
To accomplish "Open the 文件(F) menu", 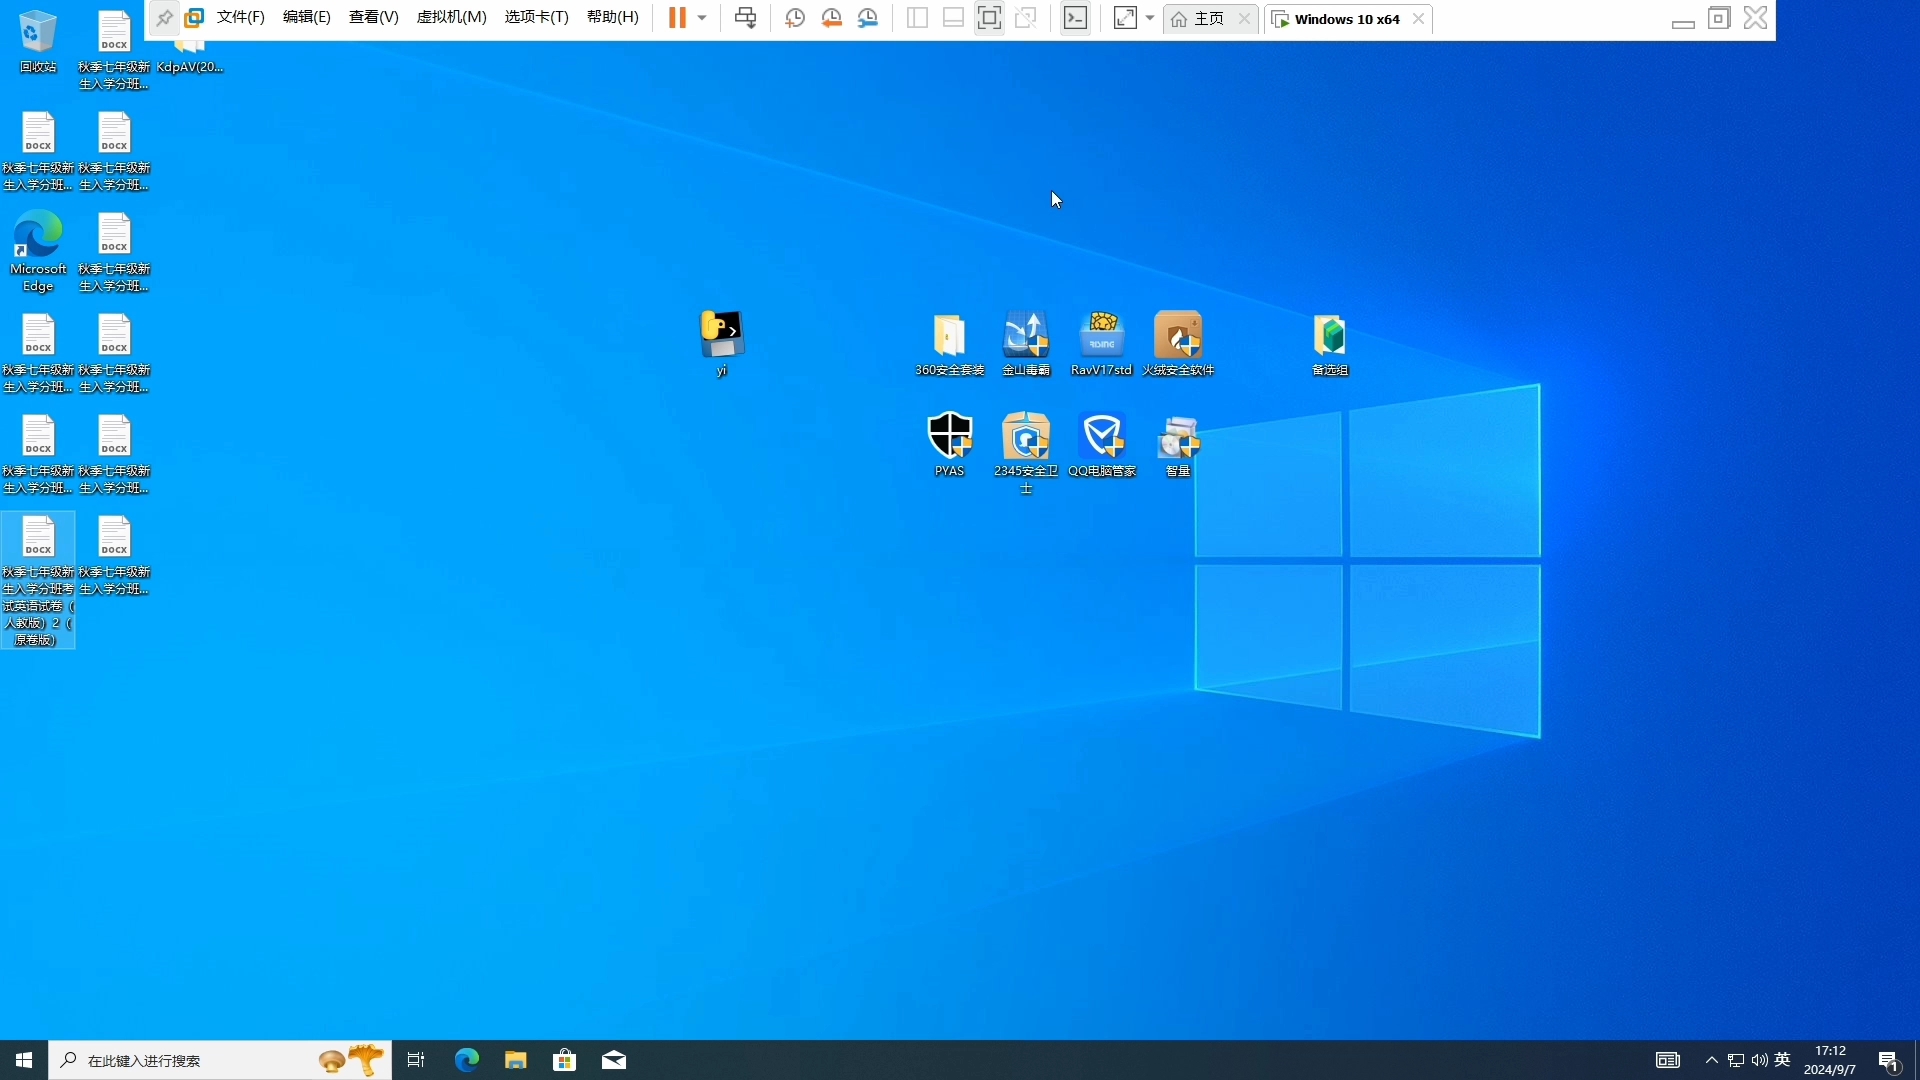I will [x=241, y=18].
